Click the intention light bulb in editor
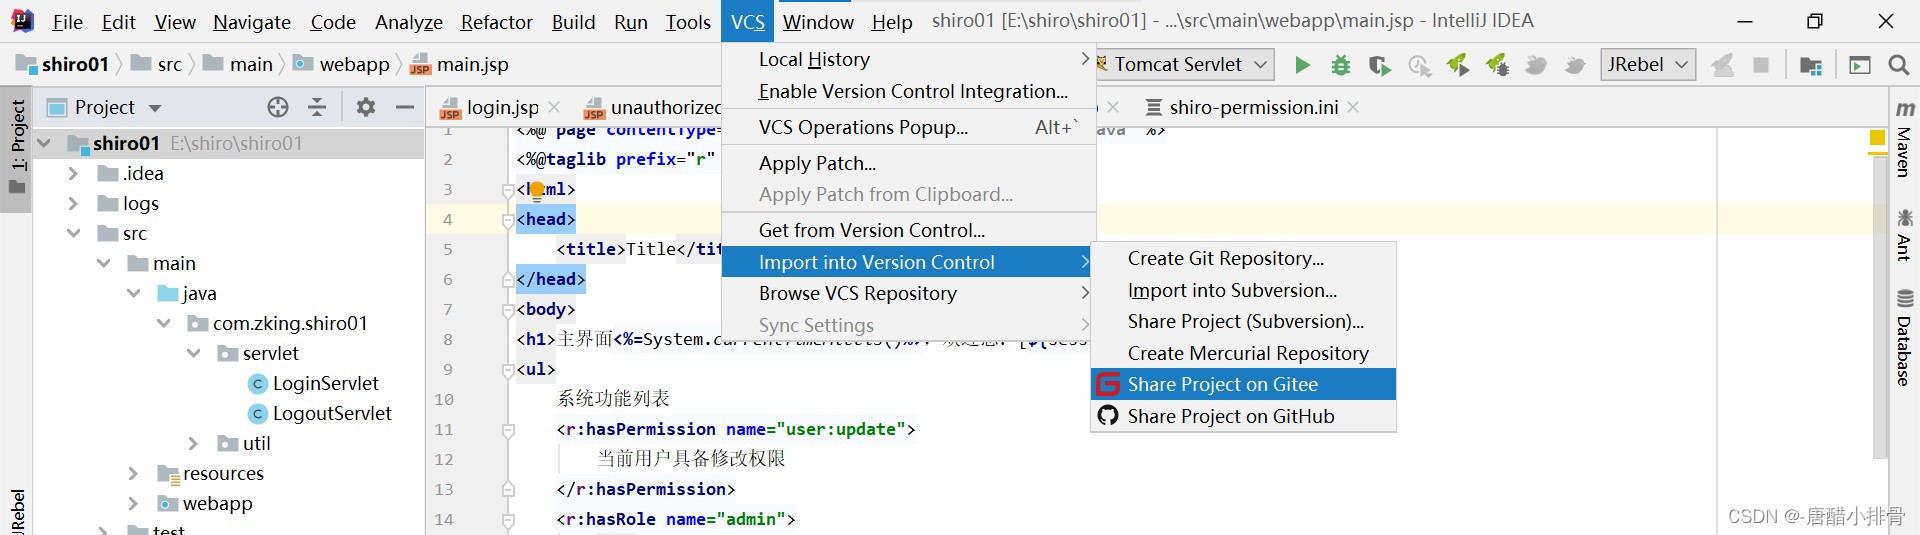The image size is (1920, 535). click(x=537, y=190)
